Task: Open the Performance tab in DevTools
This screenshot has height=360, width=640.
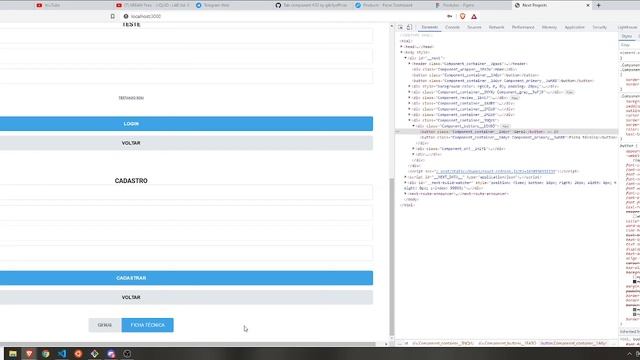Action: click(523, 27)
